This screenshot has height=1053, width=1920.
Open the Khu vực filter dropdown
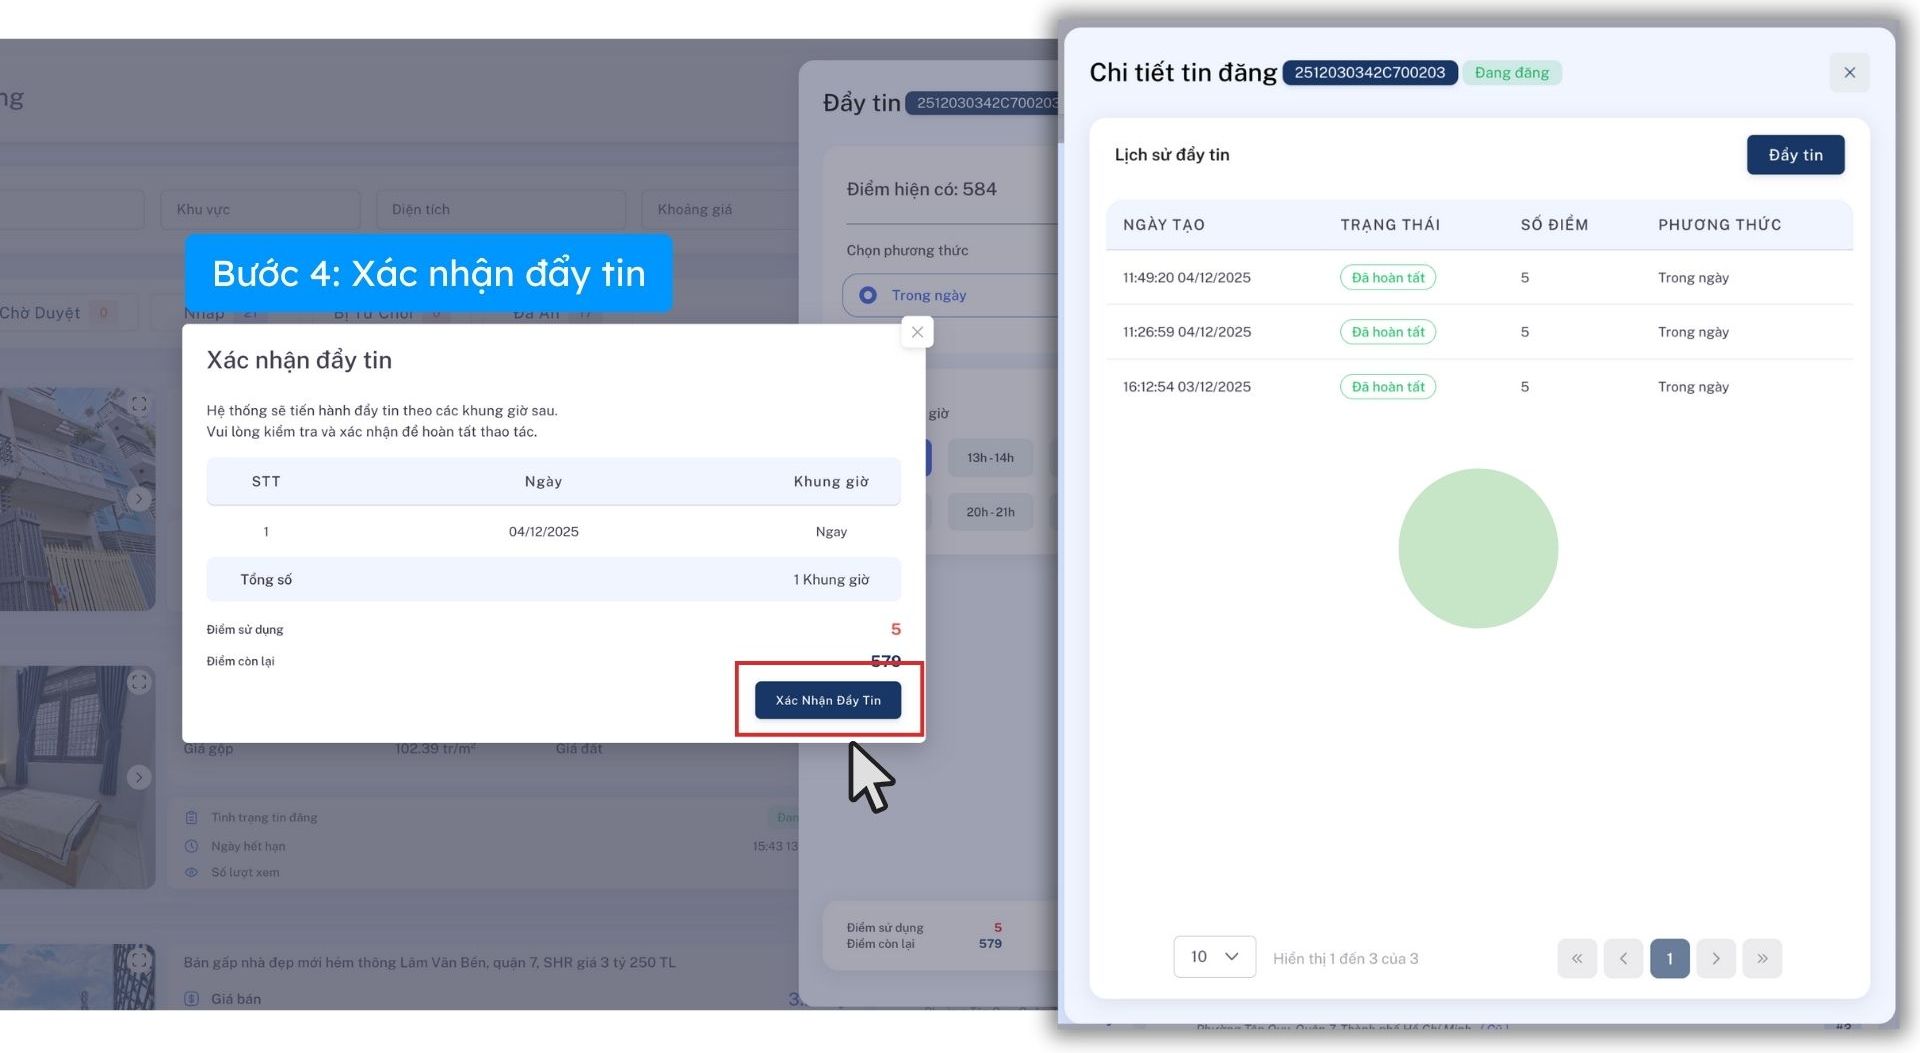(x=260, y=209)
